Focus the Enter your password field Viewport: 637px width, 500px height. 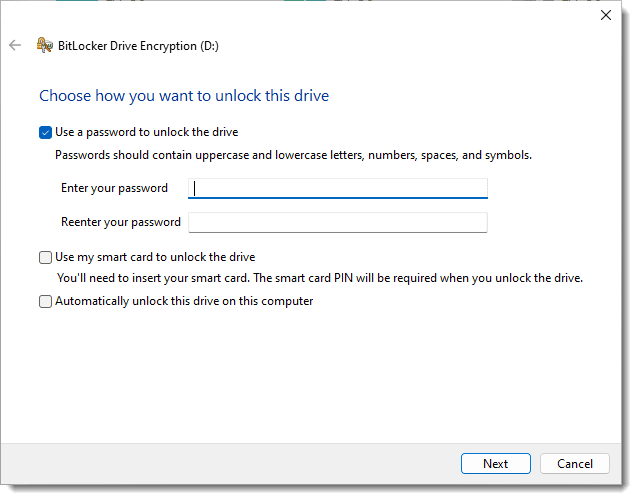[x=338, y=188]
